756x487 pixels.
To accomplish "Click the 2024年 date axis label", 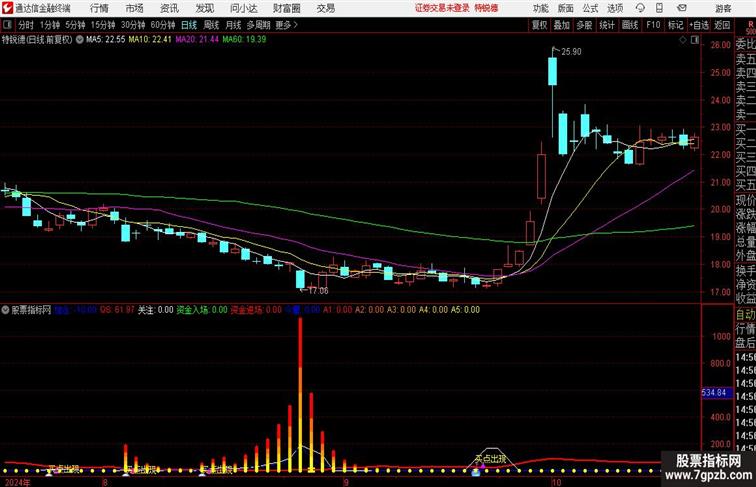I will [x=17, y=482].
